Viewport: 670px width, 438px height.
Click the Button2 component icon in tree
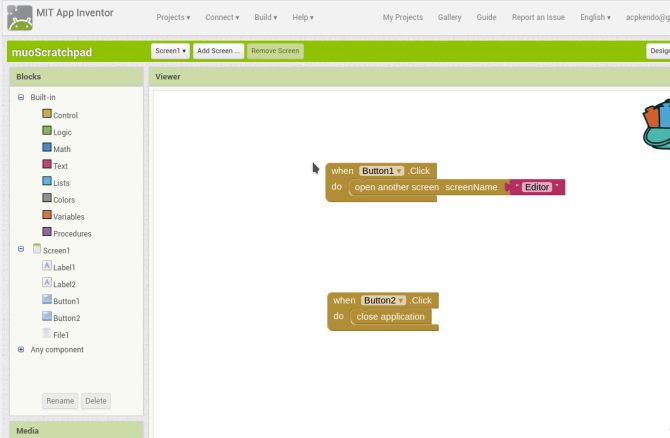47,316
